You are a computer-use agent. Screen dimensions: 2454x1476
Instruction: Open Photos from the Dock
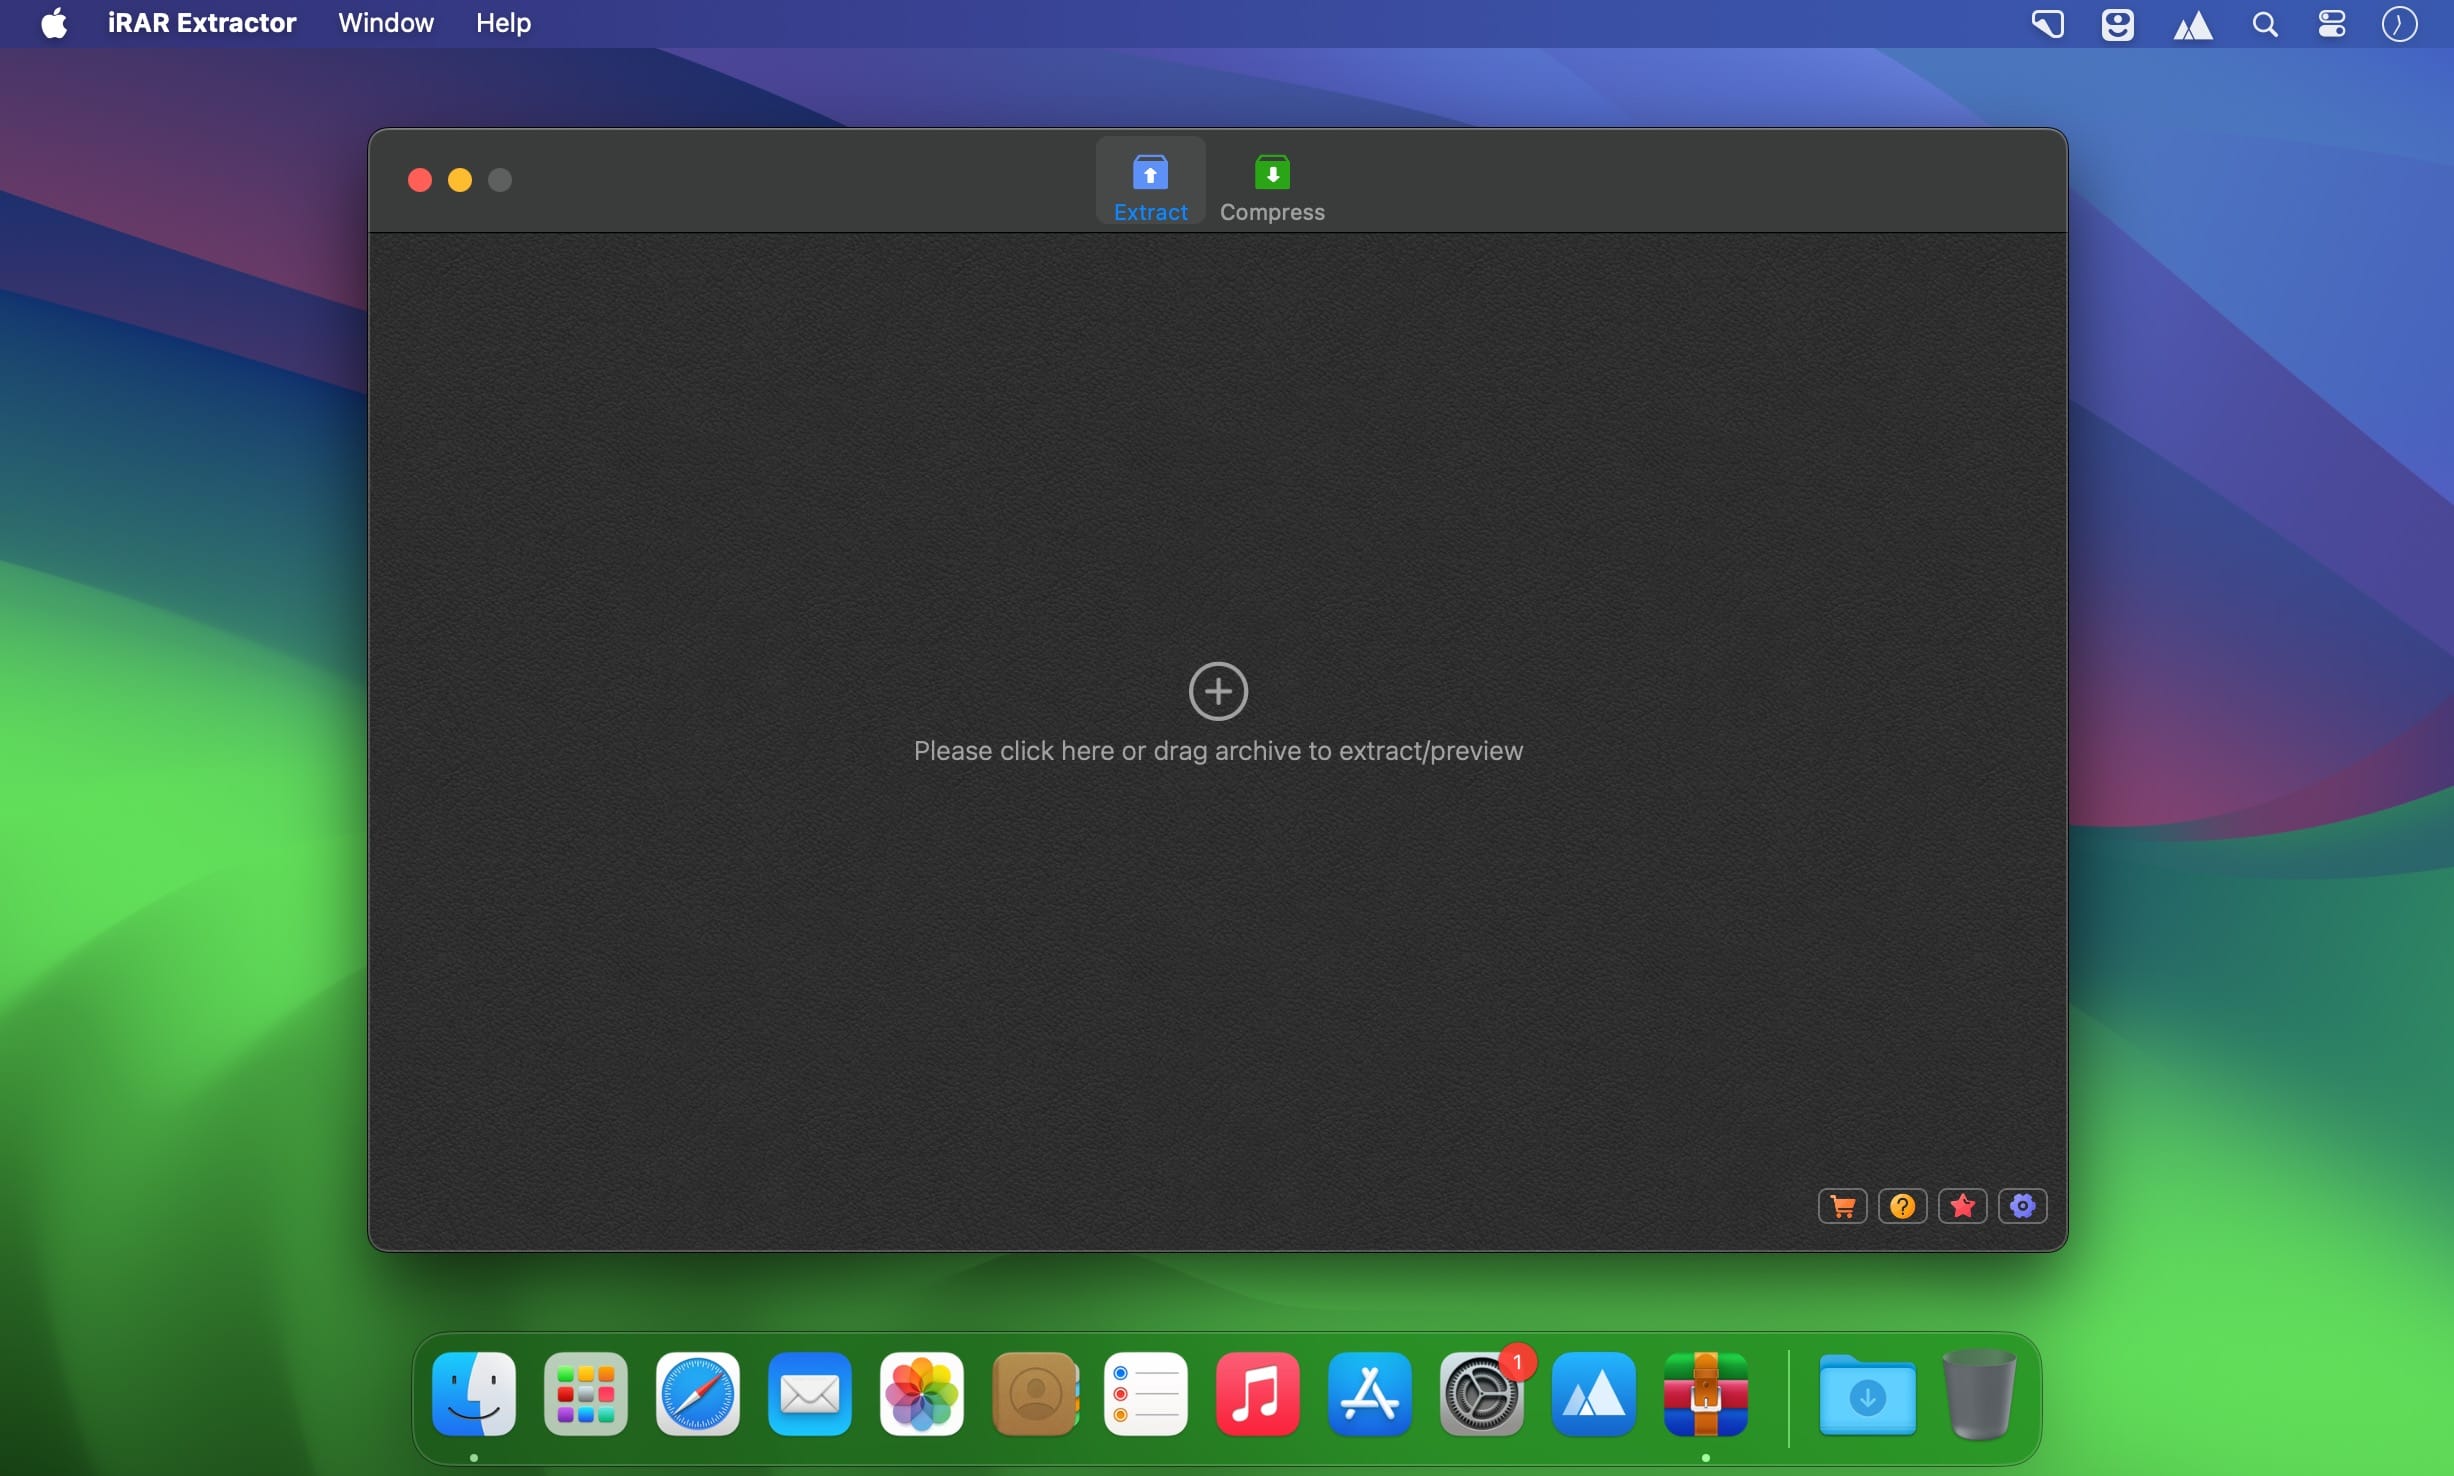922,1394
